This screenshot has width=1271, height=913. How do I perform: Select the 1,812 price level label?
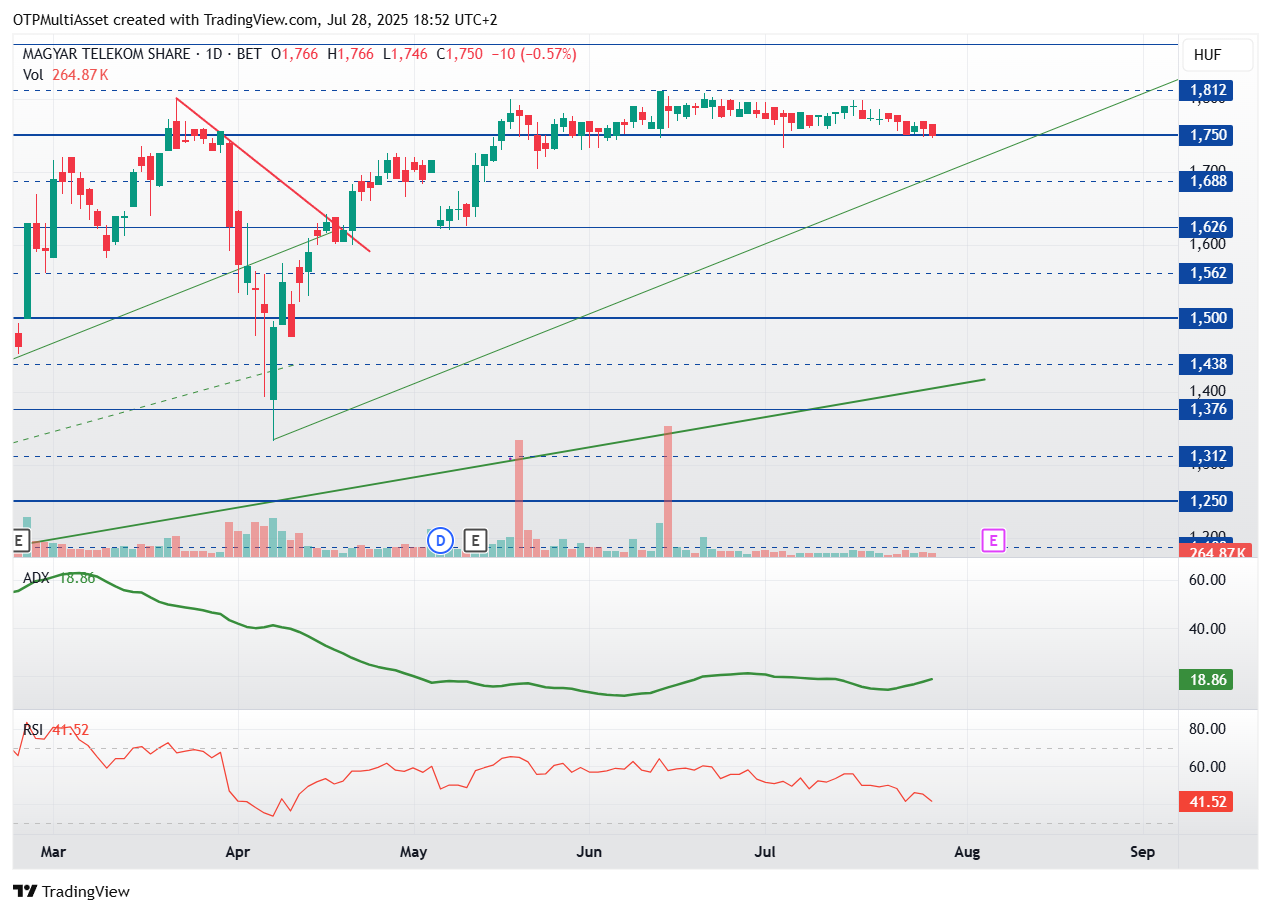(x=1208, y=91)
